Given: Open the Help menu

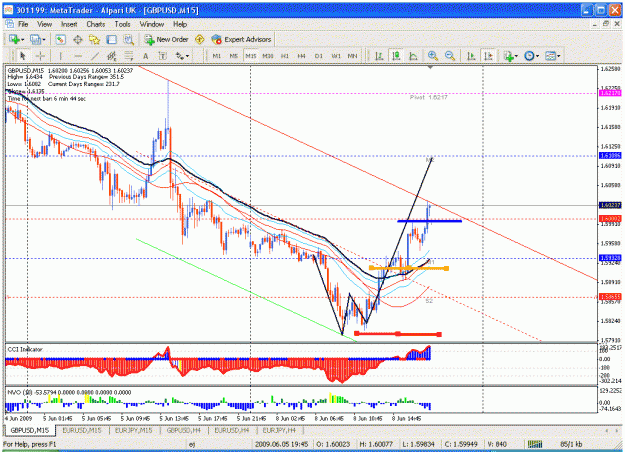Looking at the screenshot, I should [x=180, y=24].
